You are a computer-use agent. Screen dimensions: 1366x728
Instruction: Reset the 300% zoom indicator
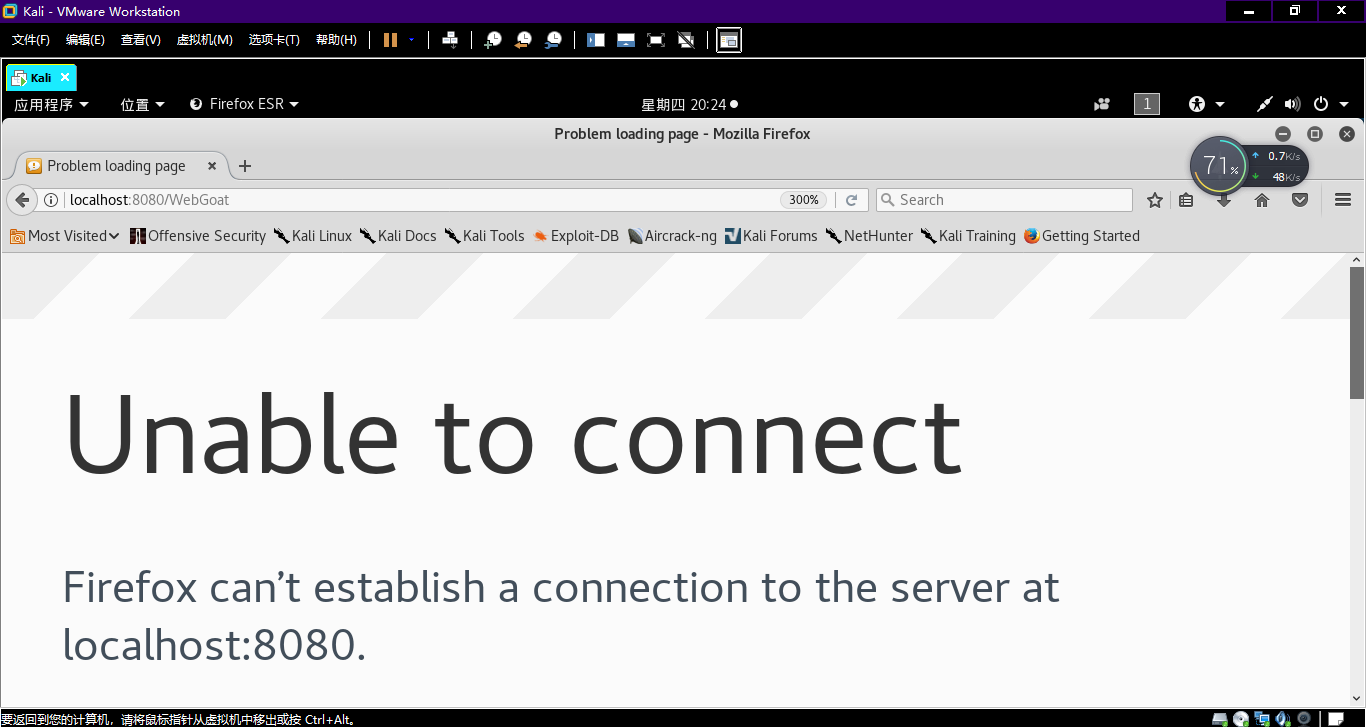click(804, 200)
